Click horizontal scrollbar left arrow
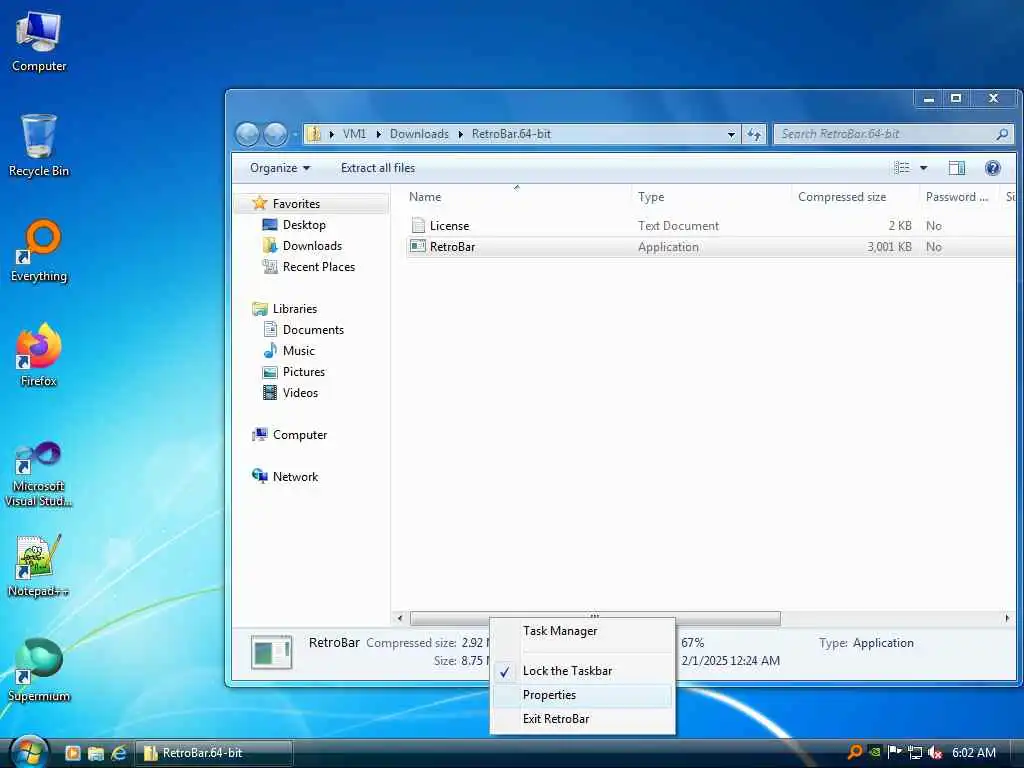The image size is (1024, 768). [x=400, y=618]
